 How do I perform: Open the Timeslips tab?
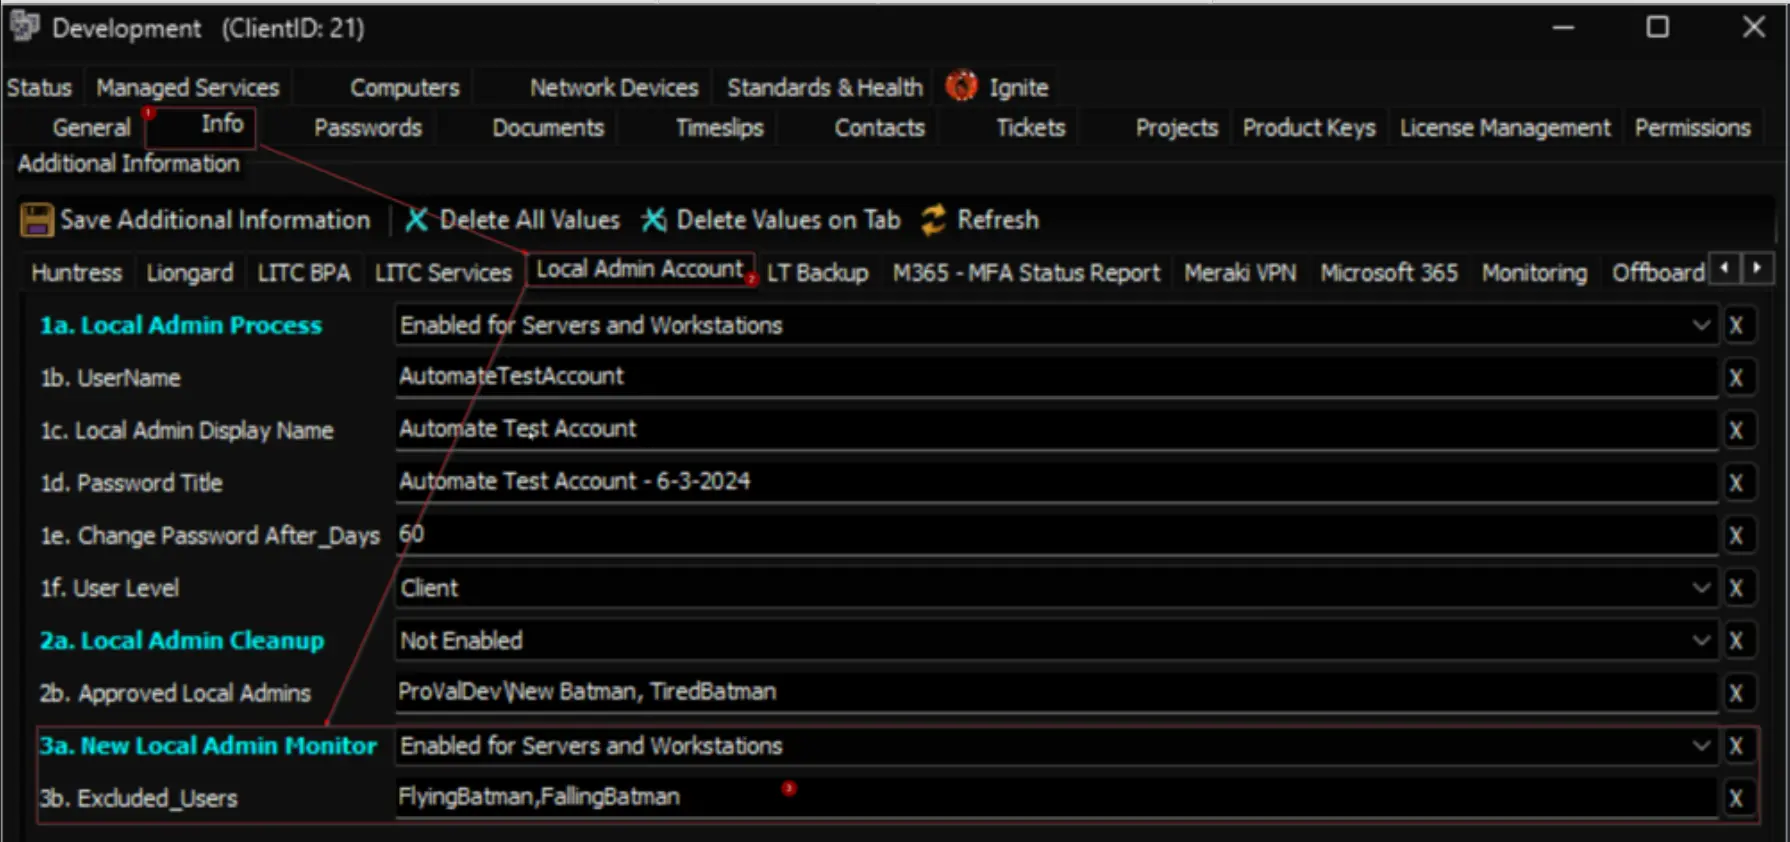(x=719, y=128)
